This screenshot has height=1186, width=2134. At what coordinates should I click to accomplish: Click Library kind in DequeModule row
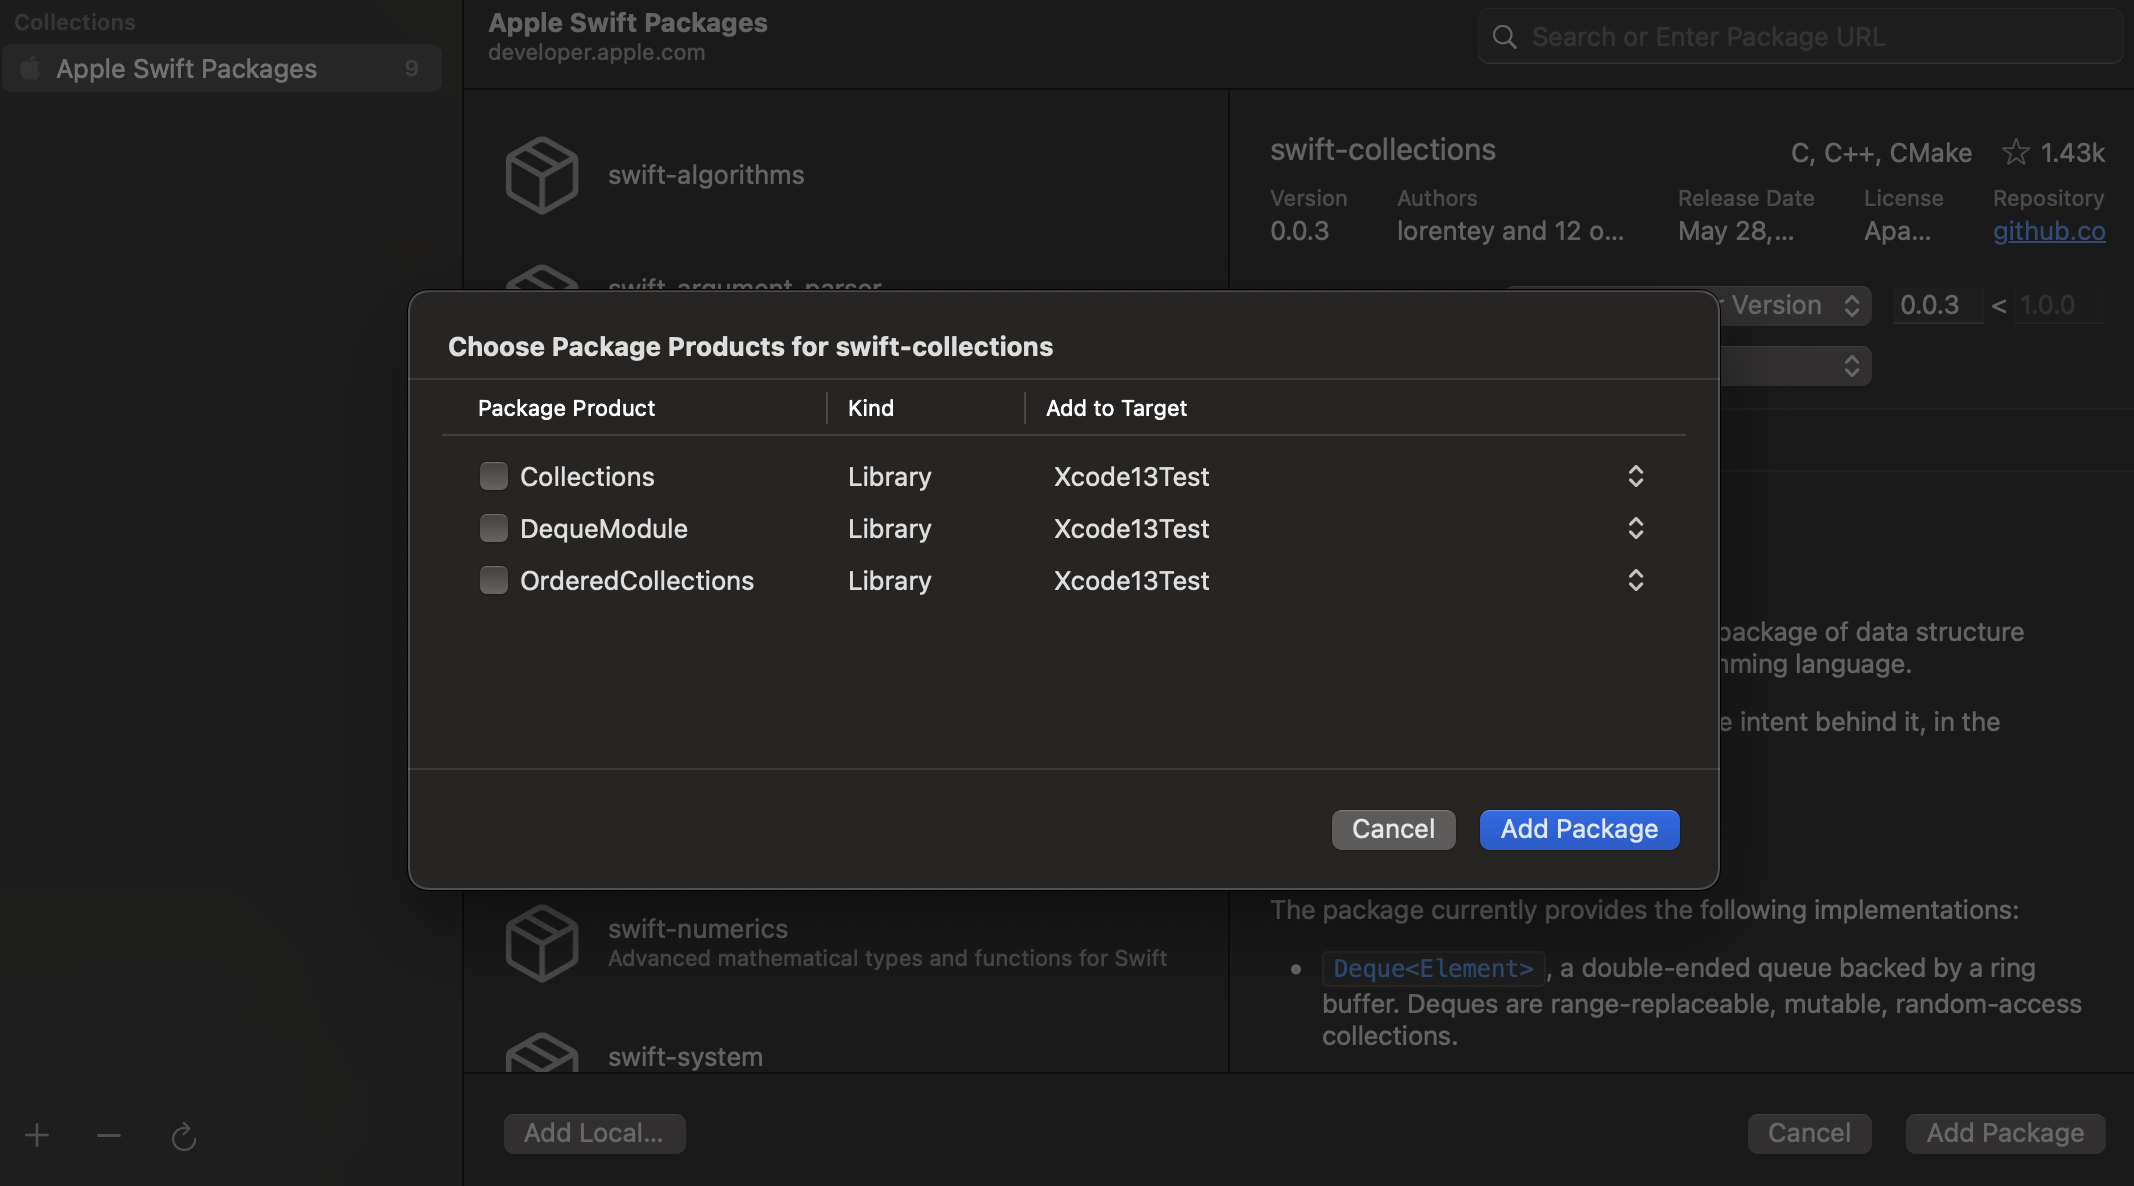point(889,529)
